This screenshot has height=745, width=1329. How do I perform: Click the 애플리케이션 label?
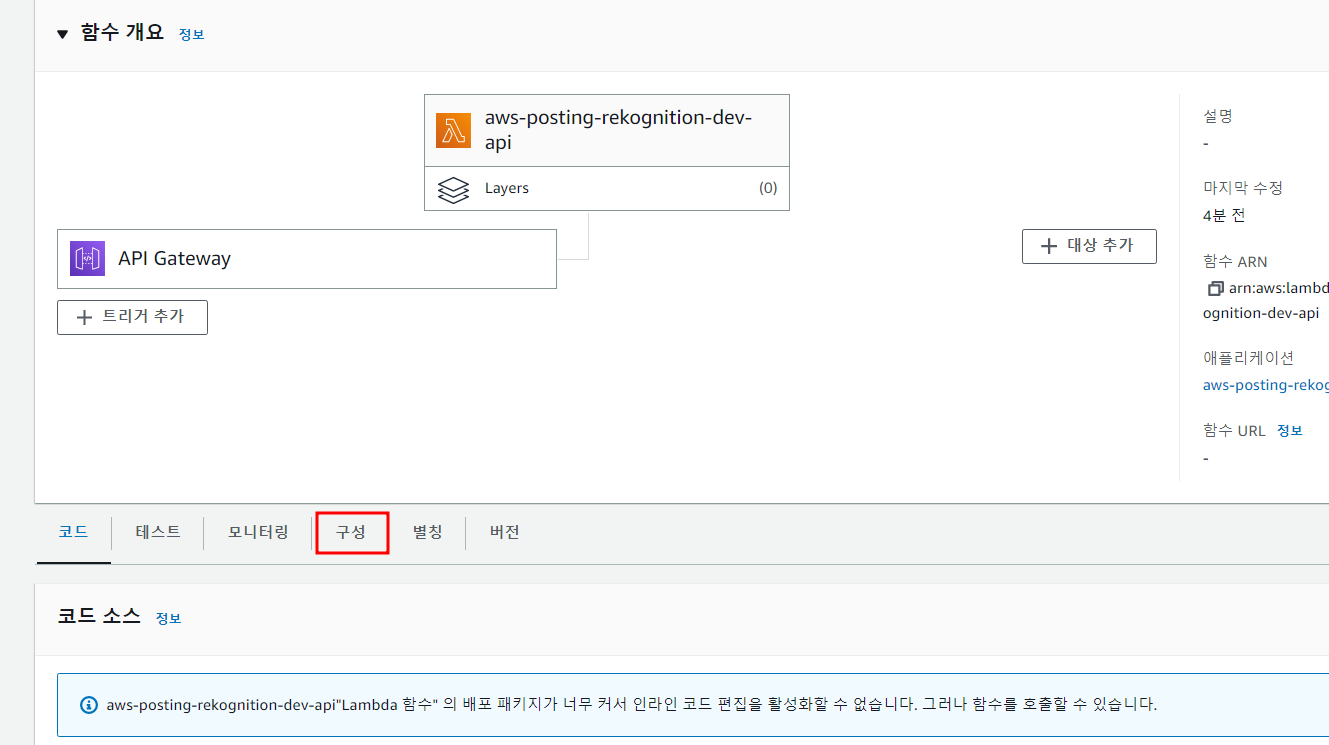(x=1248, y=358)
